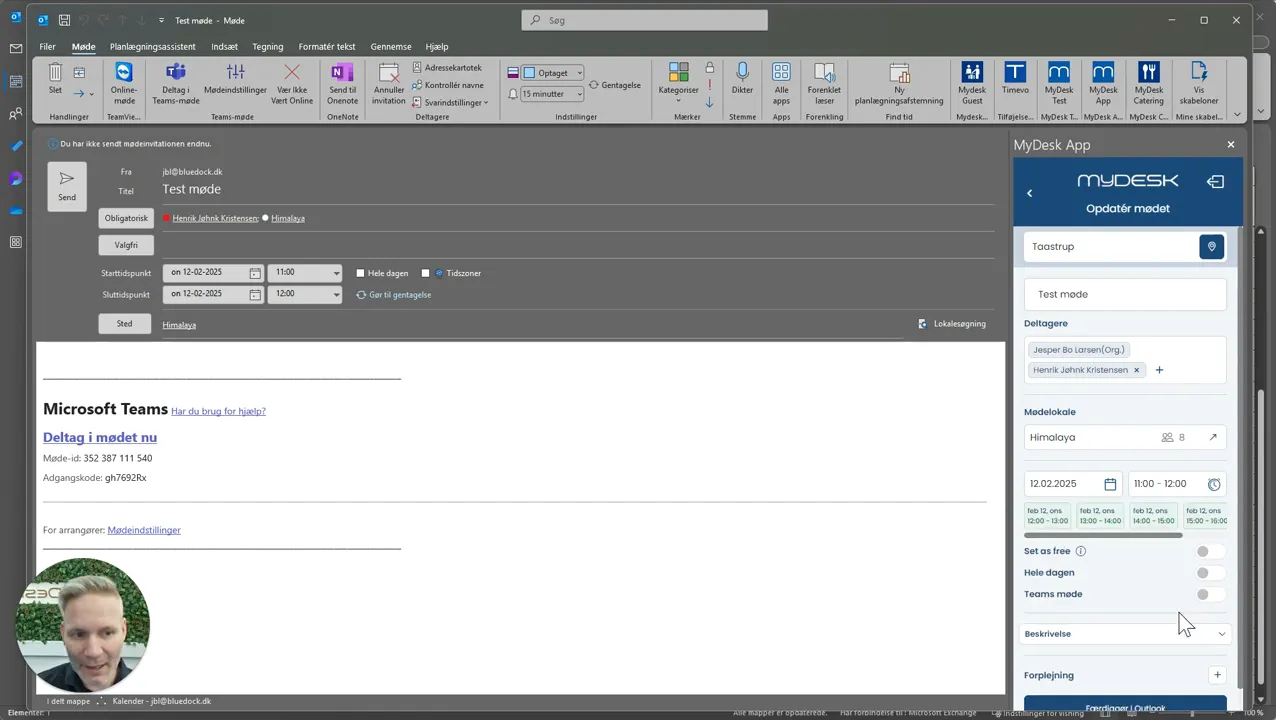The width and height of the screenshot is (1276, 720).
Task: Create Ny planlægningsafstemning
Action: (899, 83)
